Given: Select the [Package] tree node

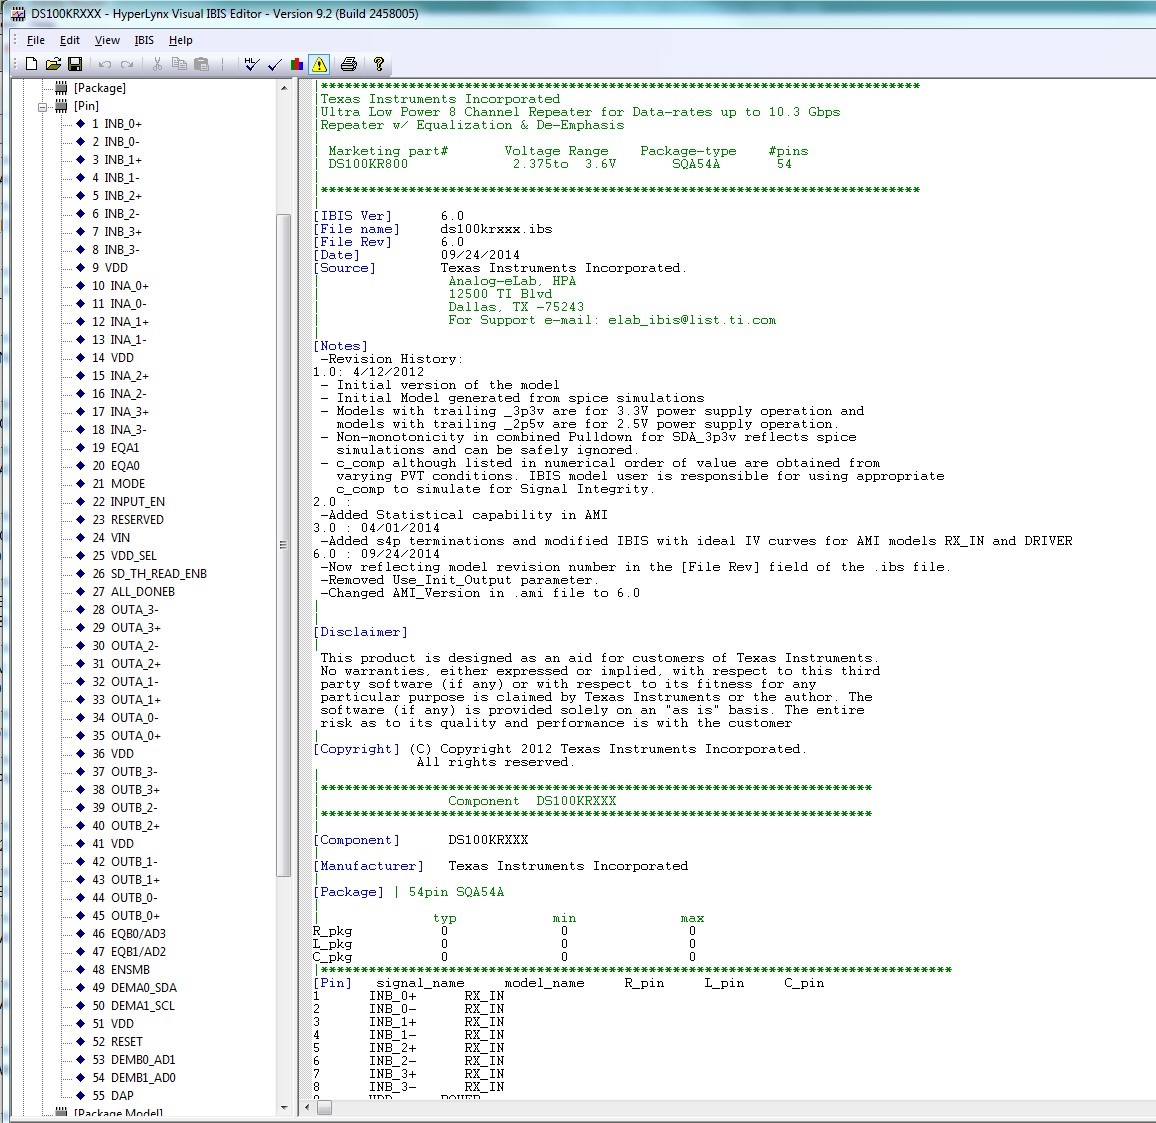Looking at the screenshot, I should pyautogui.click(x=100, y=88).
